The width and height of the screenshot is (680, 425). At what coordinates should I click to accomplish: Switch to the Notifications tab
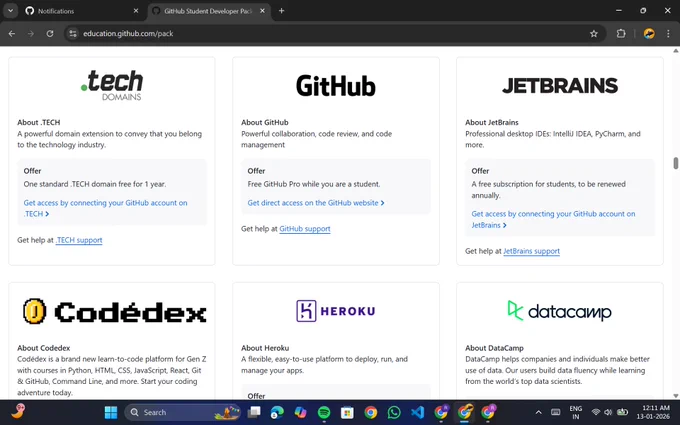point(82,11)
